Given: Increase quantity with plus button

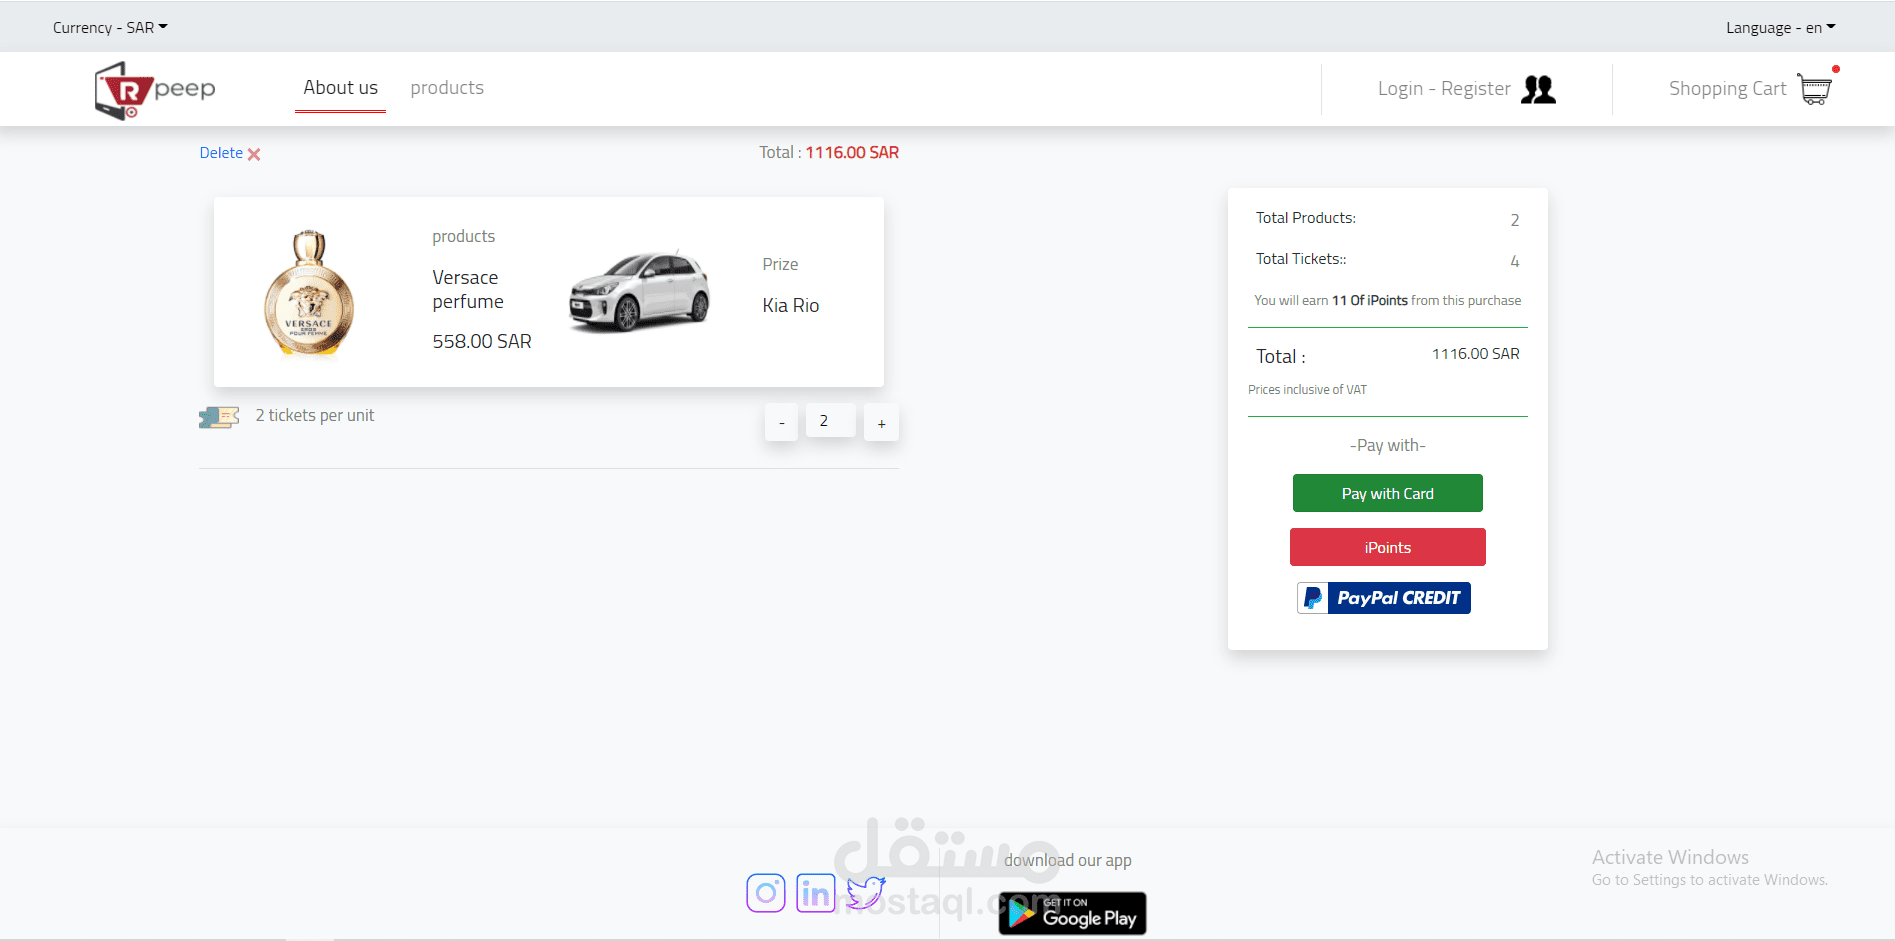Looking at the screenshot, I should click(881, 423).
